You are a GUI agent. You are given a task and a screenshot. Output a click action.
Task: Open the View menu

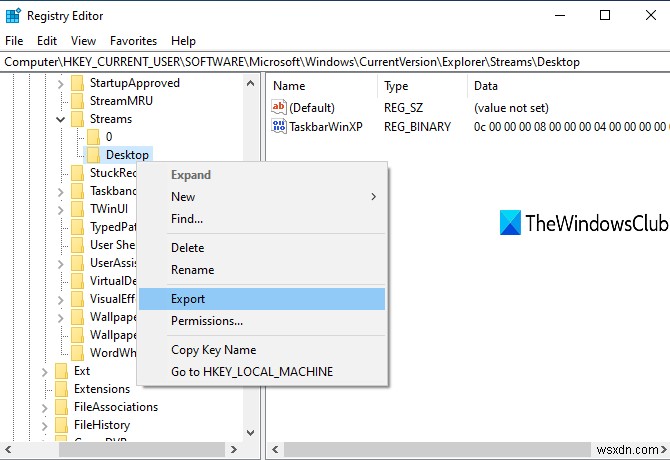[83, 41]
